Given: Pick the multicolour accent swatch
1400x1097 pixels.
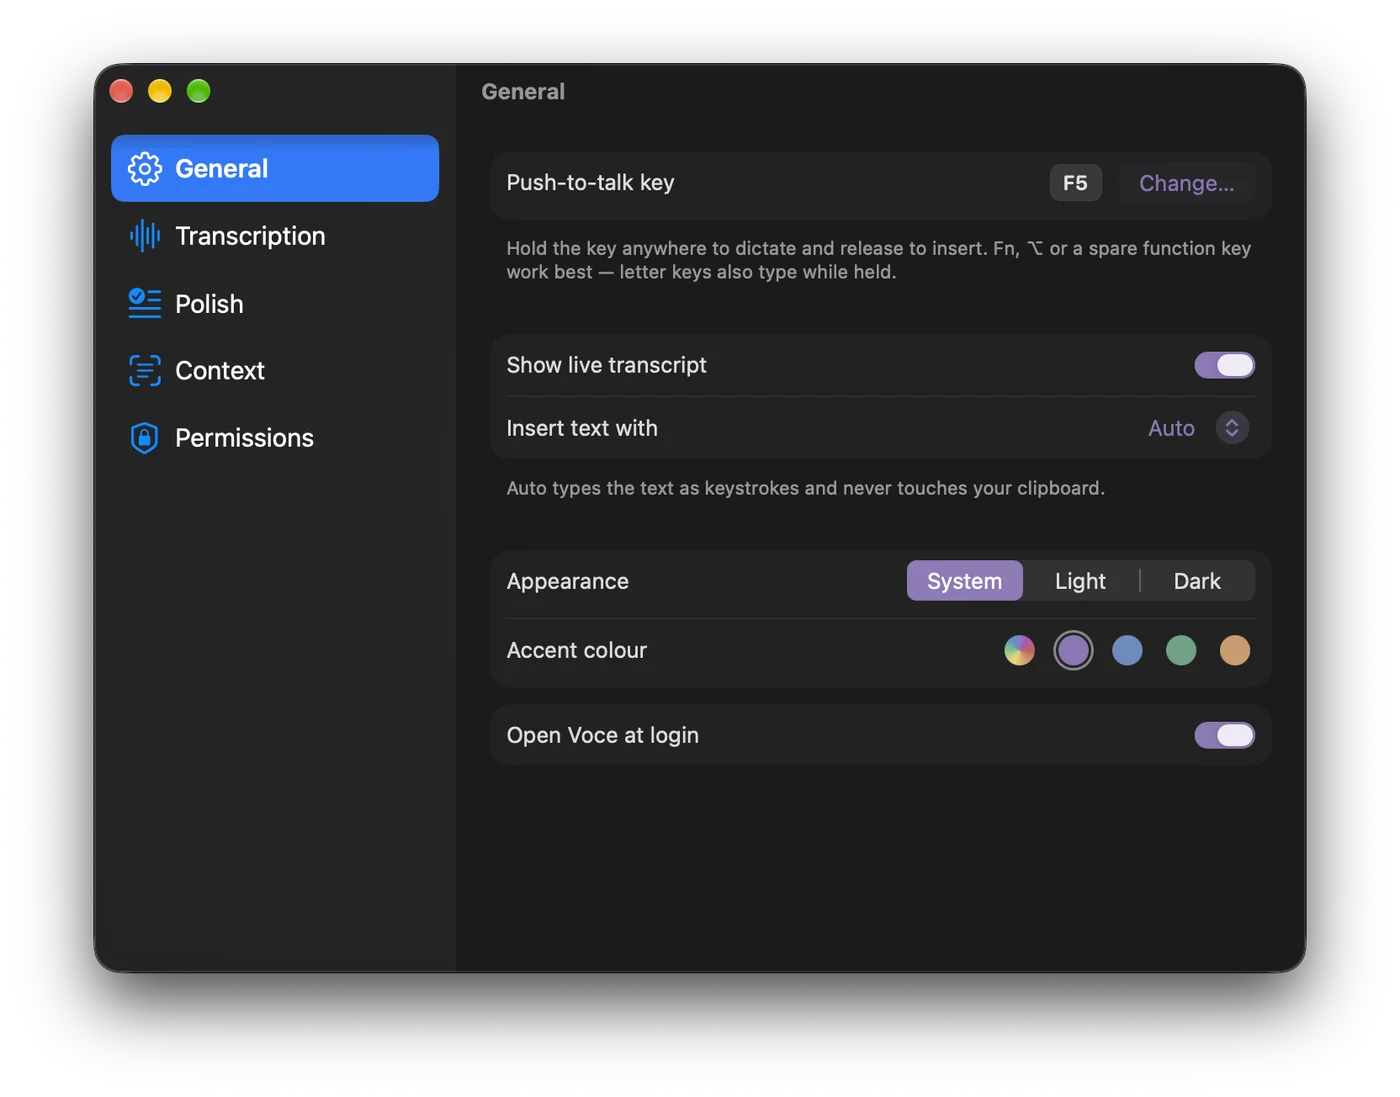Looking at the screenshot, I should (1019, 650).
